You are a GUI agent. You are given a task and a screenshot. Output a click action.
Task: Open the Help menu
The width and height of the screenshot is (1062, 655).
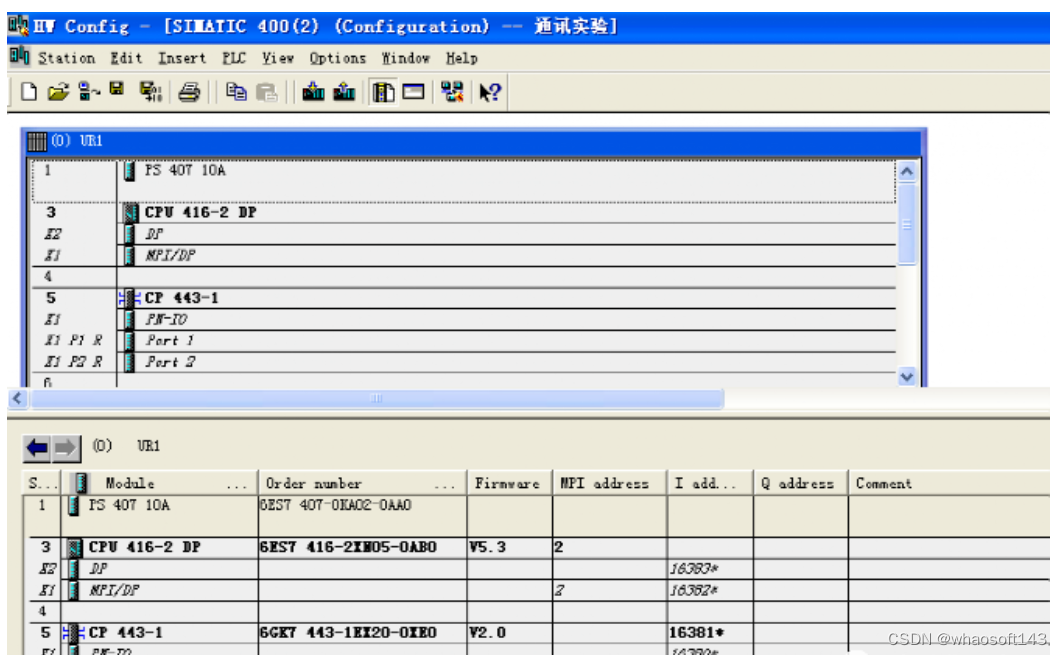click(x=462, y=58)
